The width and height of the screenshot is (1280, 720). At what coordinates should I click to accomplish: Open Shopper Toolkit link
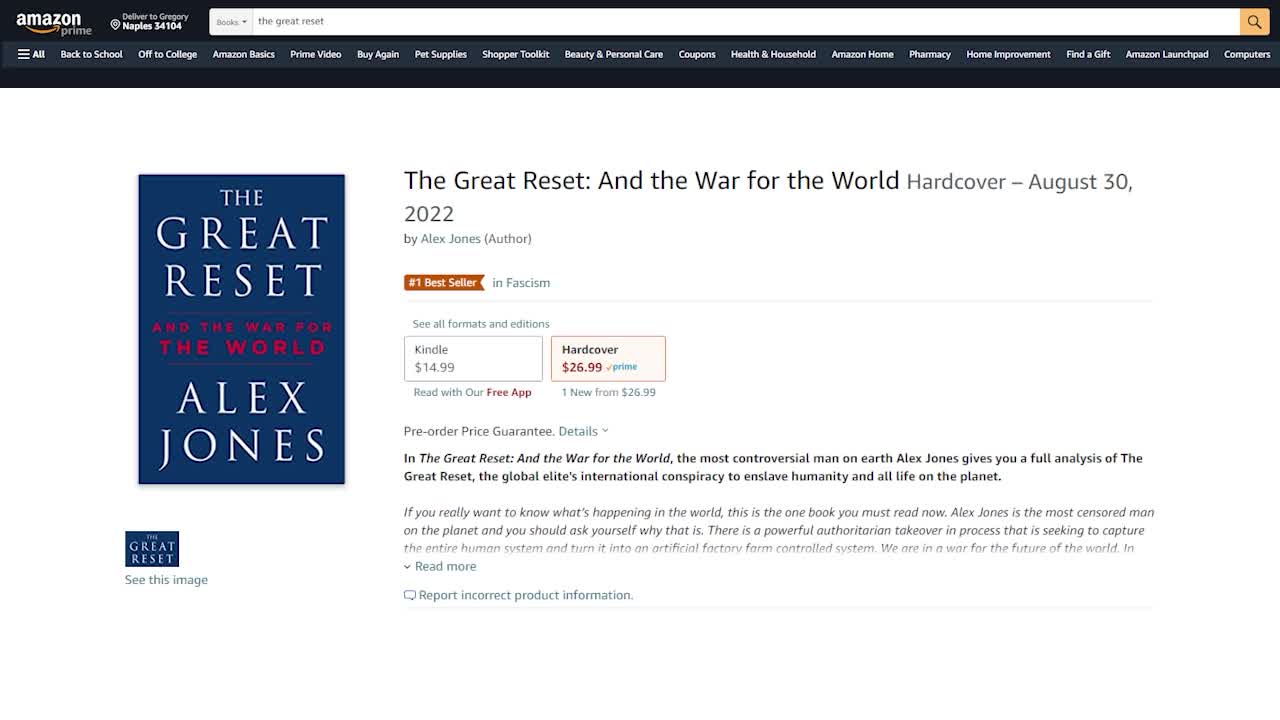(x=515, y=54)
